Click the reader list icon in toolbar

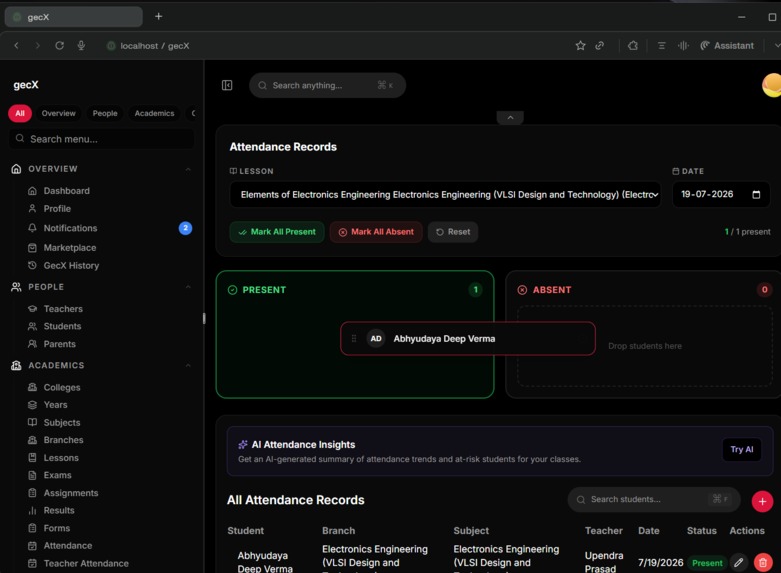[x=661, y=45]
